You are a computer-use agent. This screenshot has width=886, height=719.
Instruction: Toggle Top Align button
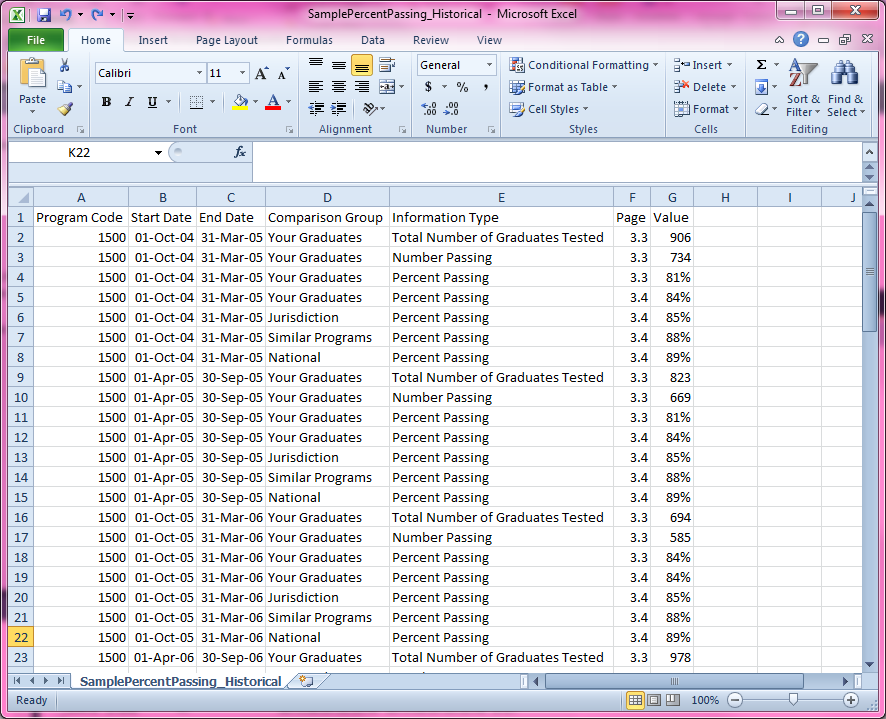tap(316, 65)
